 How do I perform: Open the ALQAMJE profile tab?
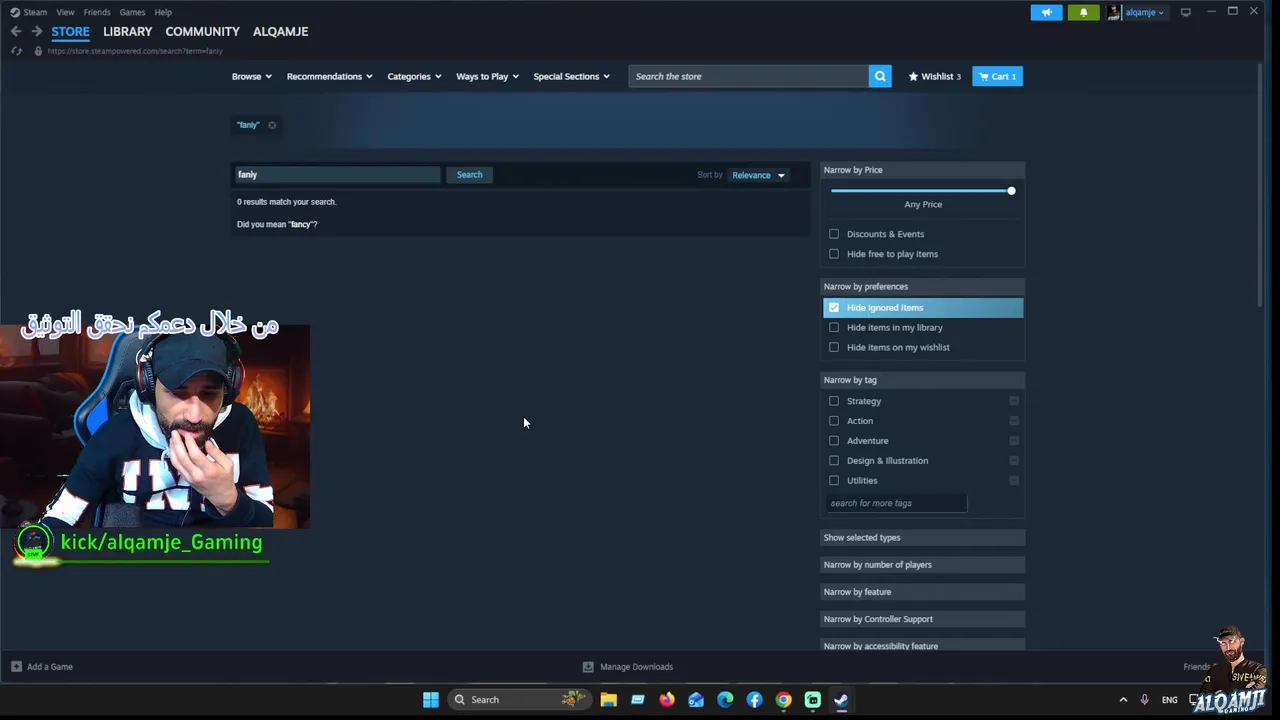[280, 31]
